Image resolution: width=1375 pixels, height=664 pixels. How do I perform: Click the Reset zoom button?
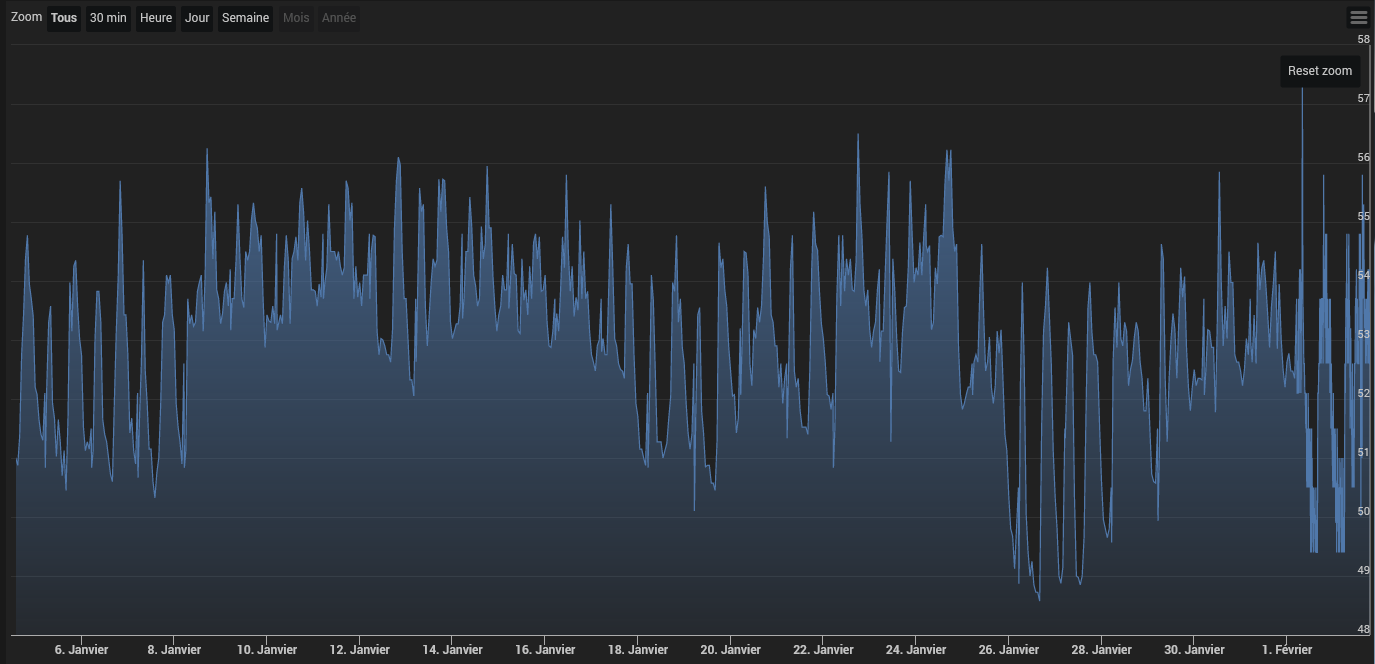pos(1319,71)
